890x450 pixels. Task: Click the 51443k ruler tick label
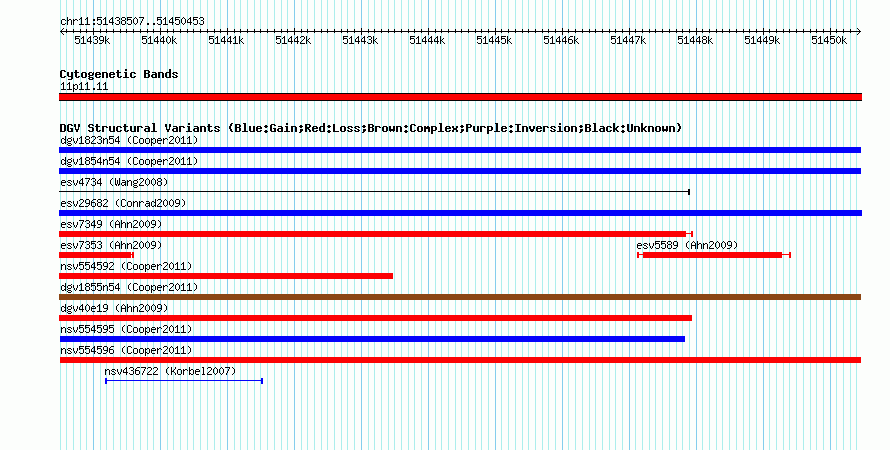[360, 40]
